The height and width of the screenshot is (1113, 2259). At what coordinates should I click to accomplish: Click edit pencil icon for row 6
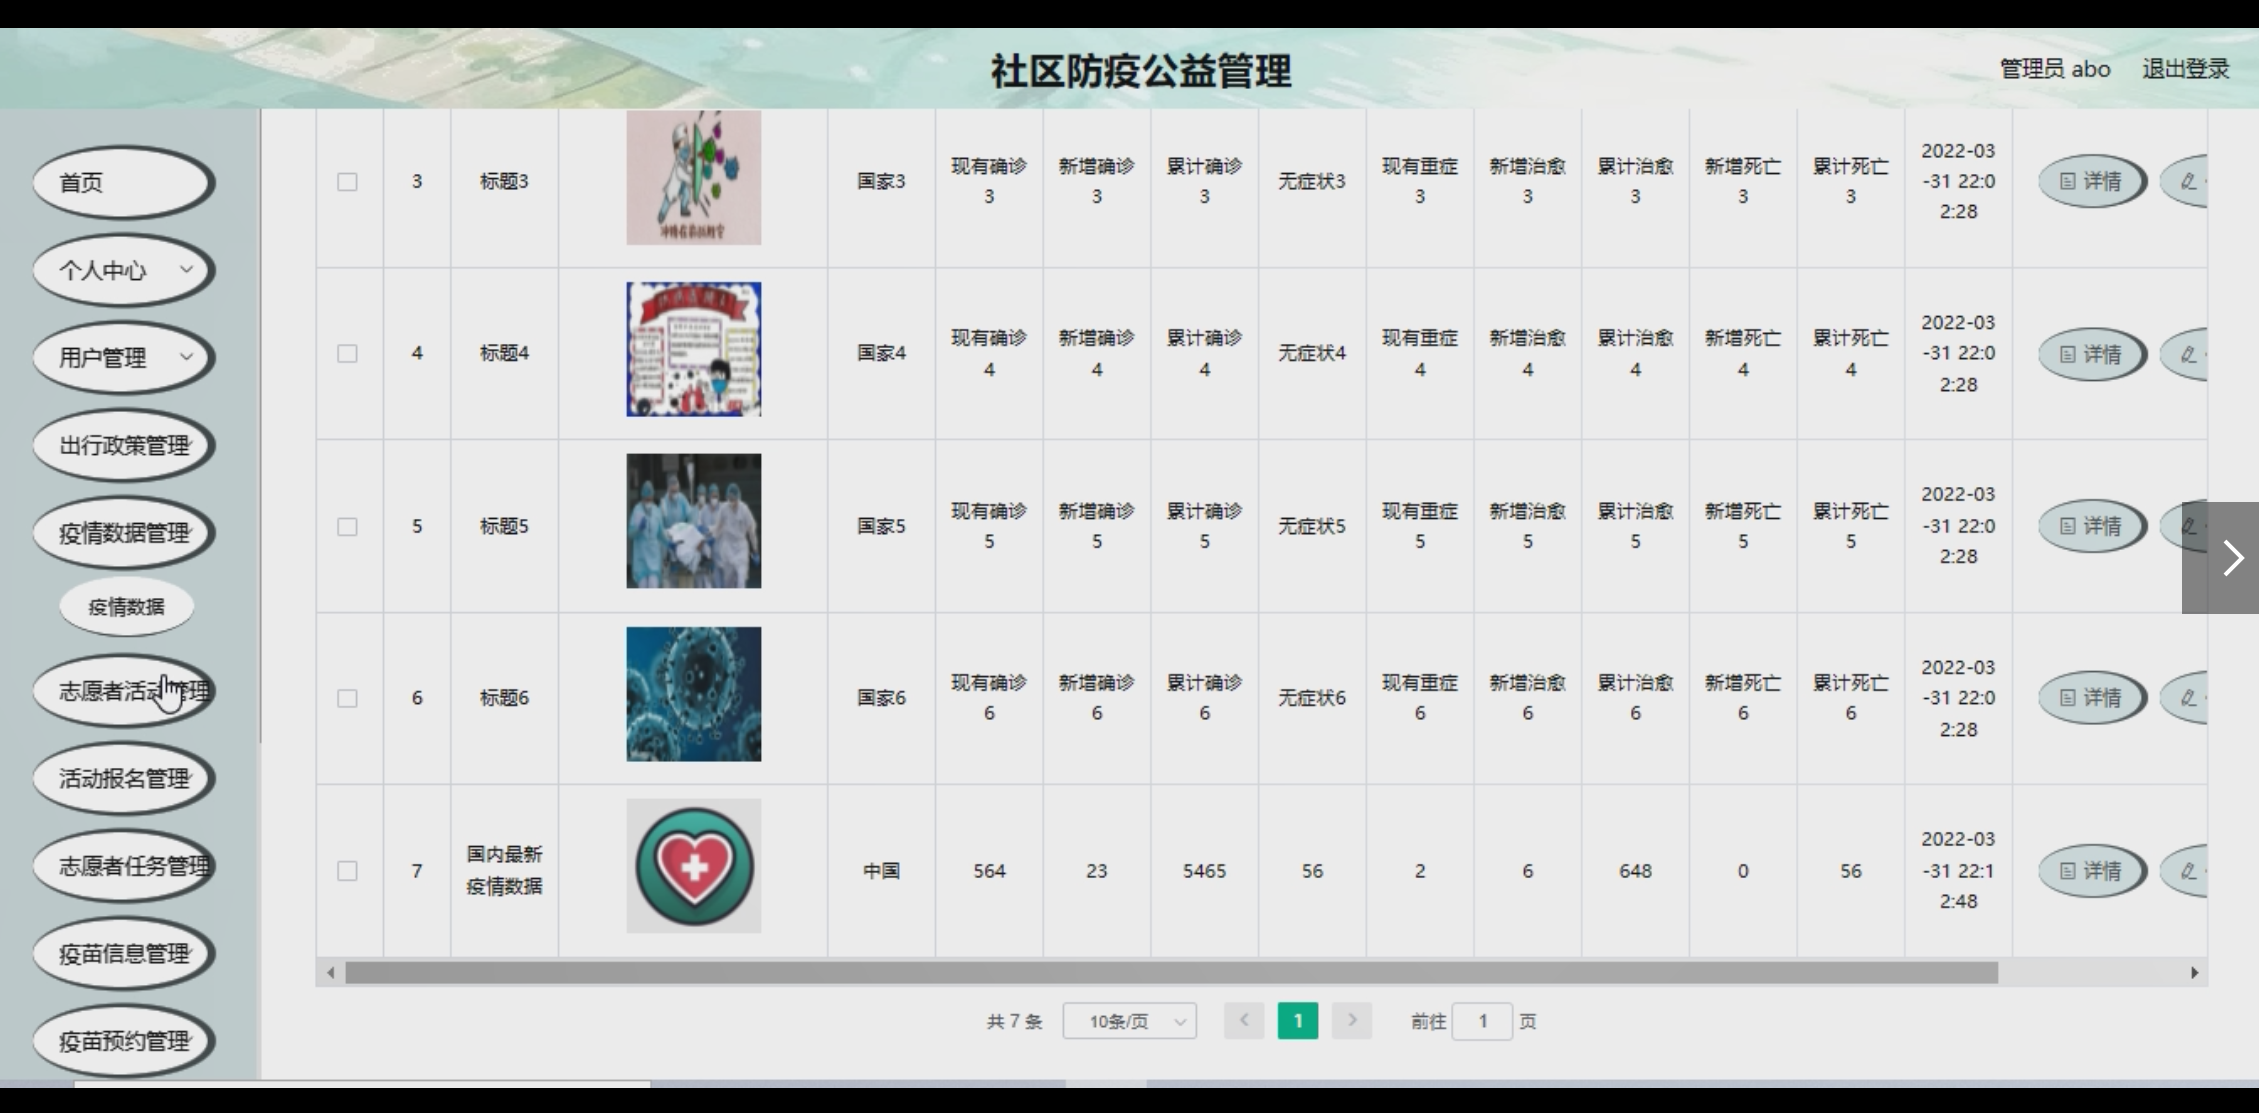click(x=2188, y=698)
